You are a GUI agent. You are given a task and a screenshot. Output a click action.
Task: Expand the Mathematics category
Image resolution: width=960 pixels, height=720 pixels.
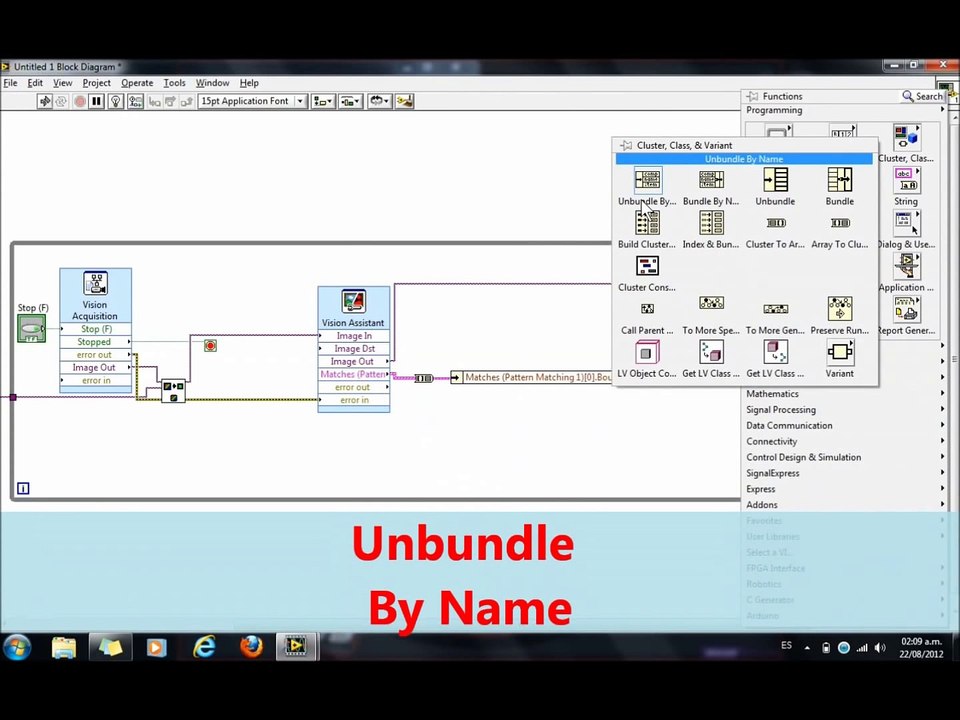click(845, 394)
